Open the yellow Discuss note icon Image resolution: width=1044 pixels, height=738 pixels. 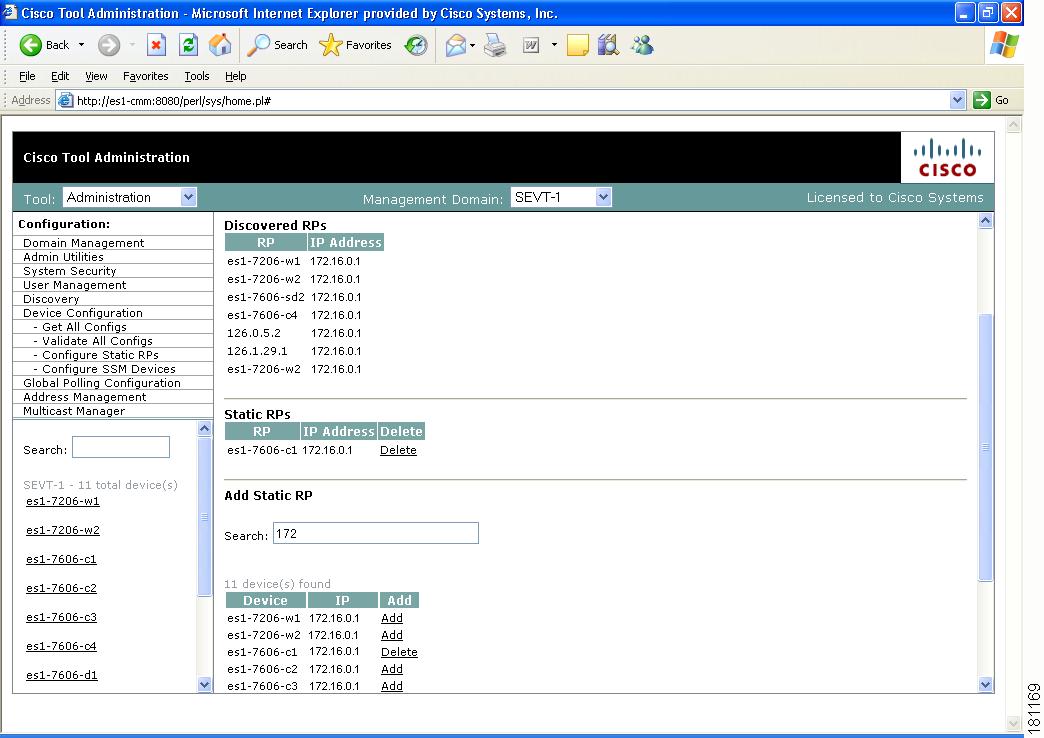[x=577, y=45]
